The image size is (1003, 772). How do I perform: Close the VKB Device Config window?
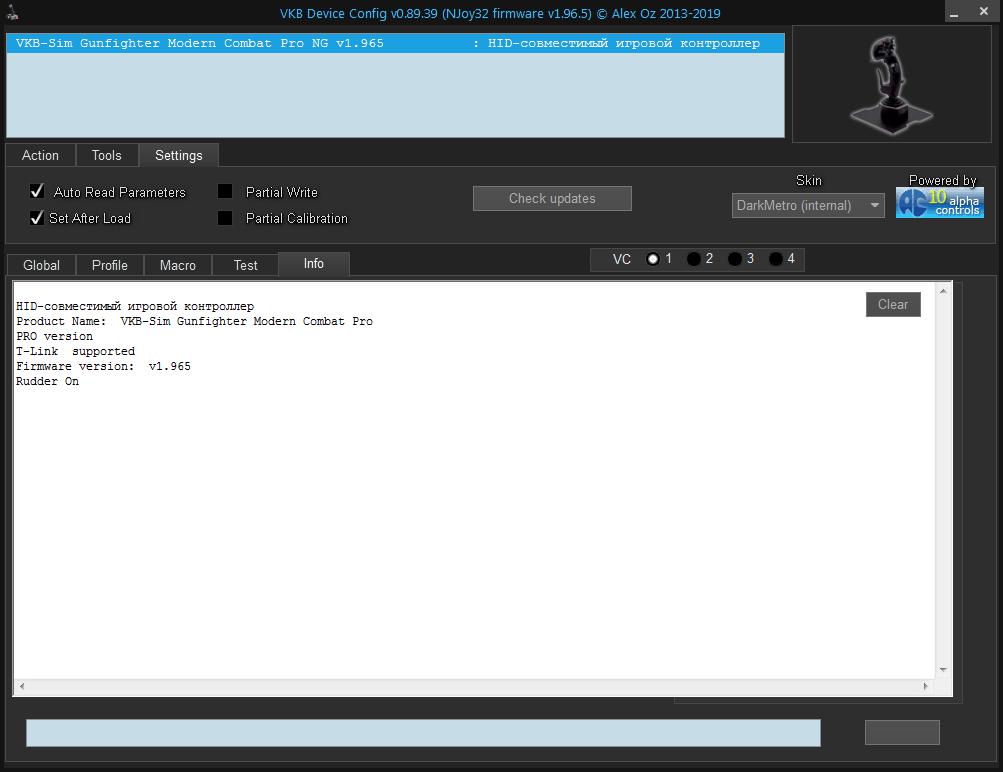pyautogui.click(x=984, y=12)
